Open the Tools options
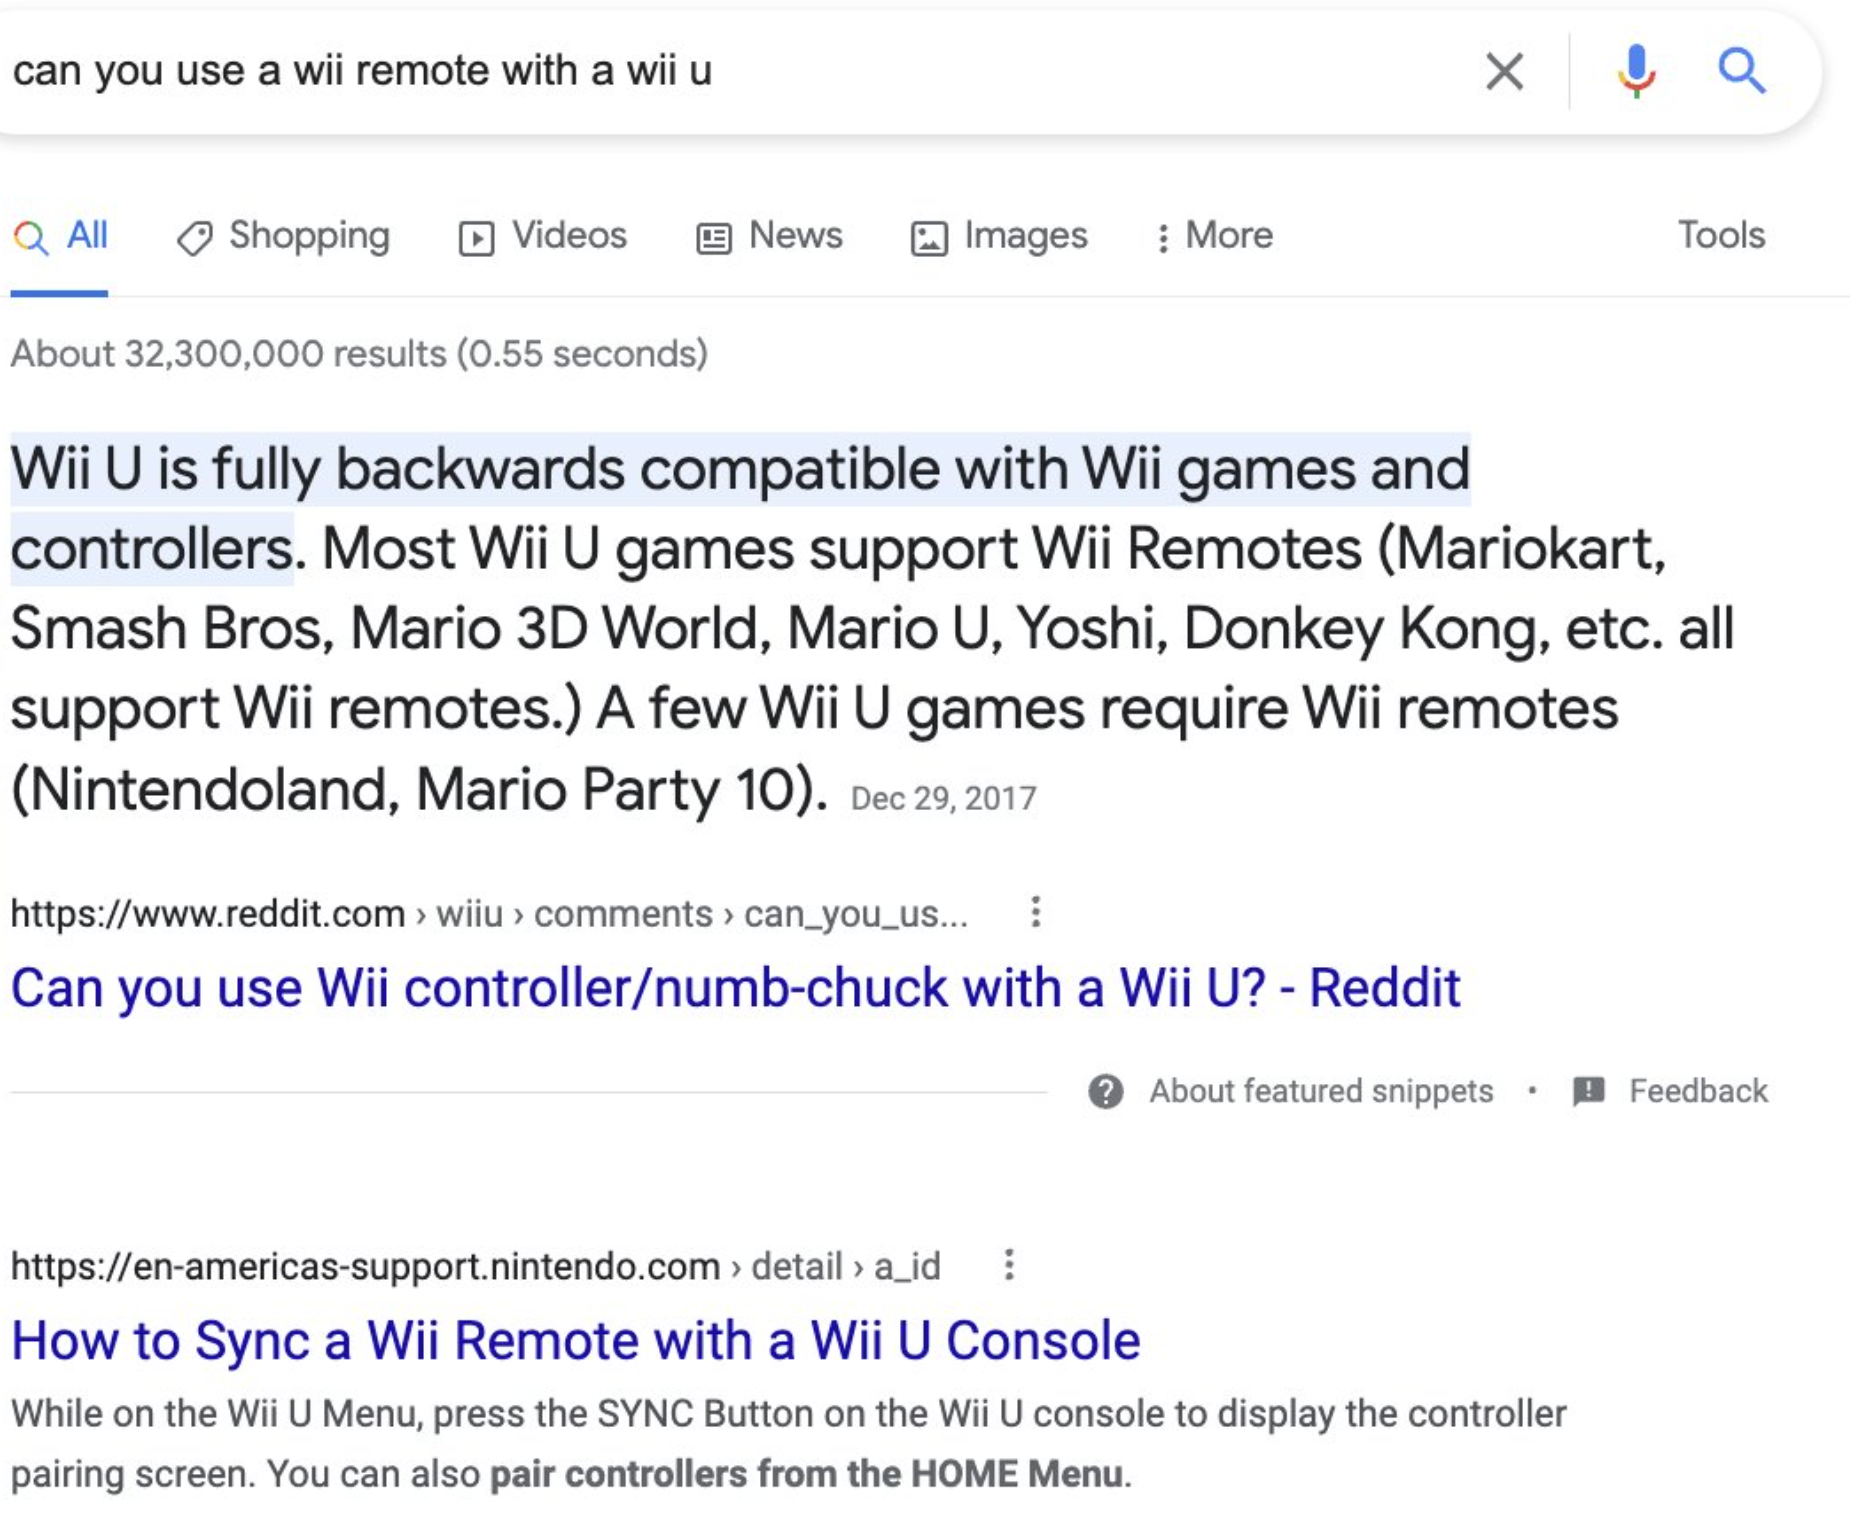 (1721, 236)
